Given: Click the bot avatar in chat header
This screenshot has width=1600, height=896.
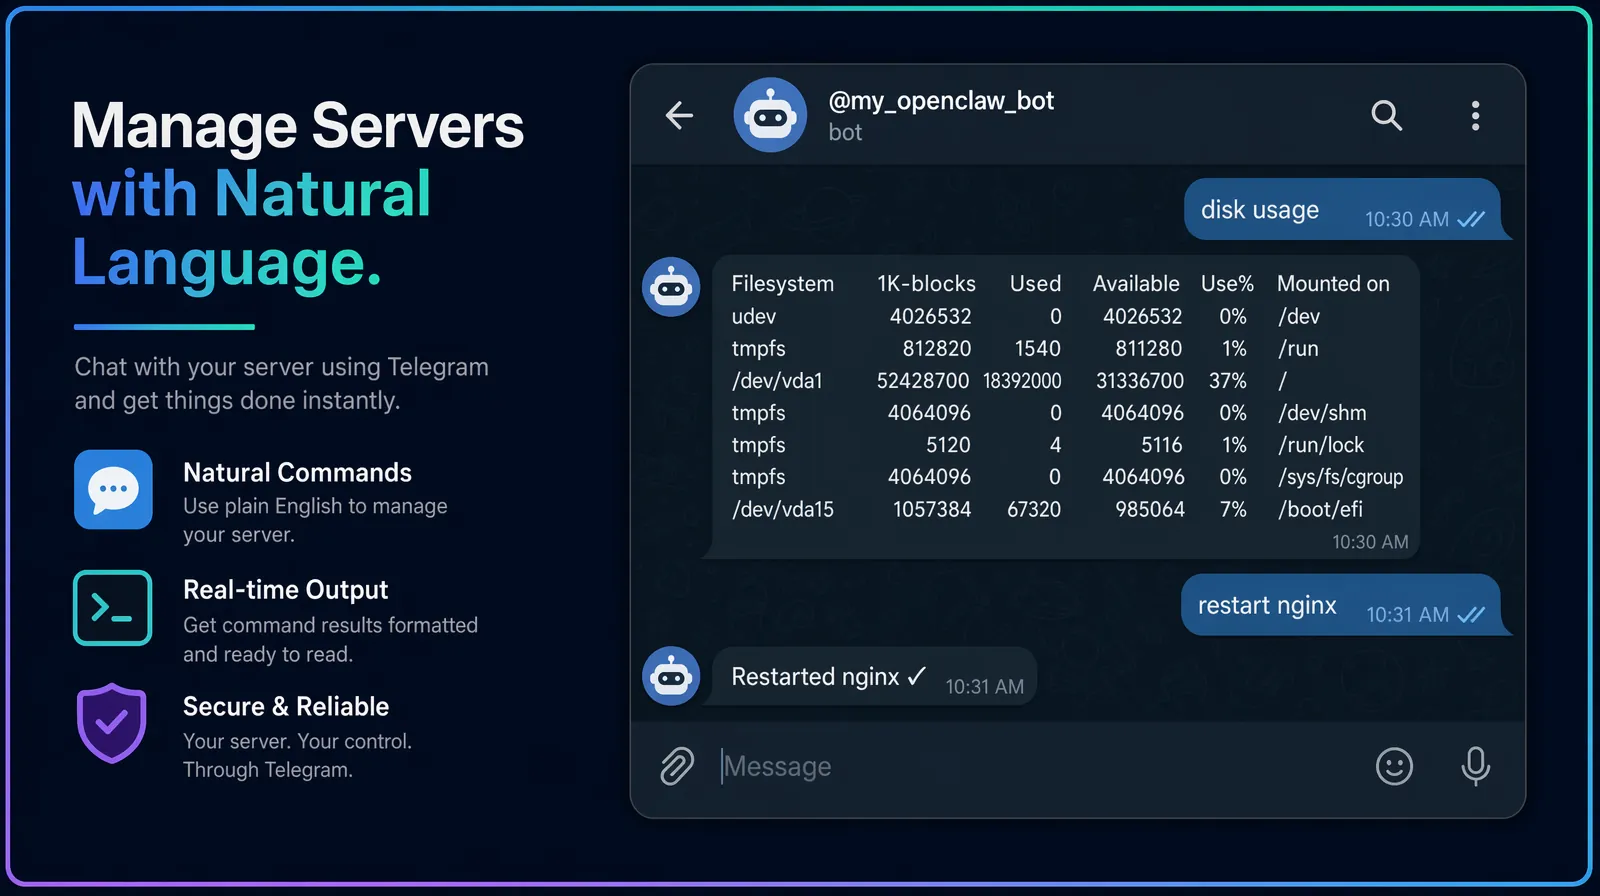Looking at the screenshot, I should point(770,115).
